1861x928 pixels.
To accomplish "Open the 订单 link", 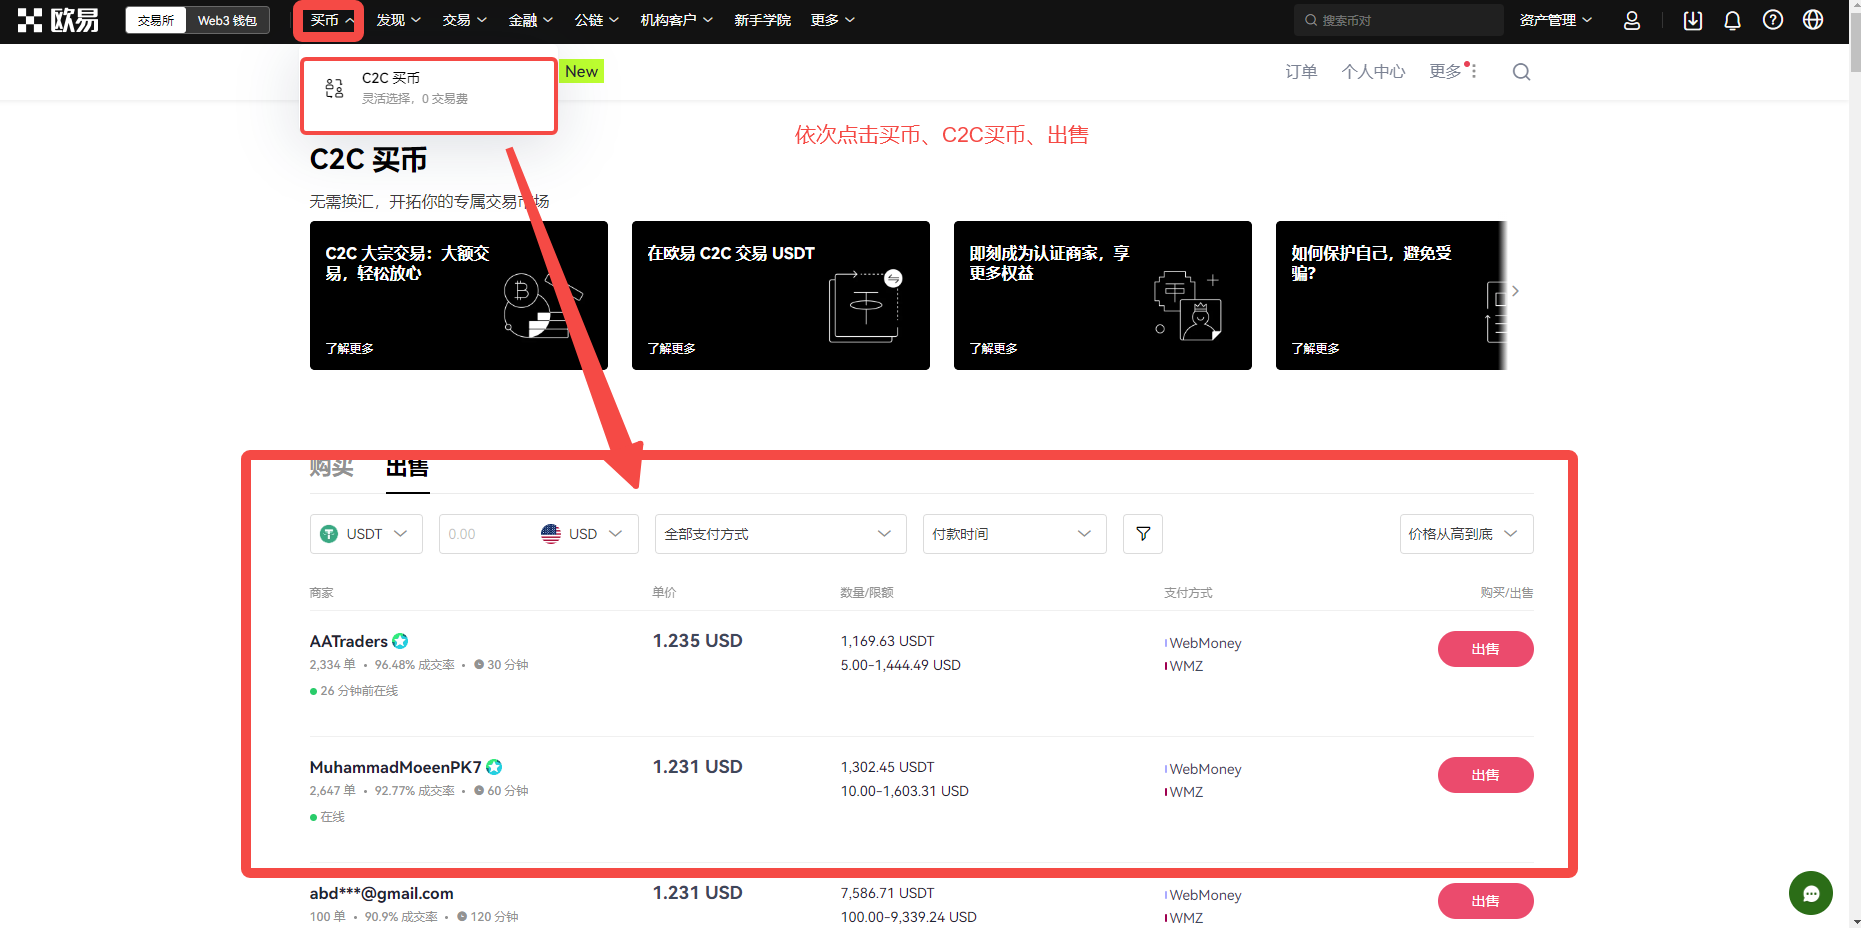I will click(x=1301, y=72).
